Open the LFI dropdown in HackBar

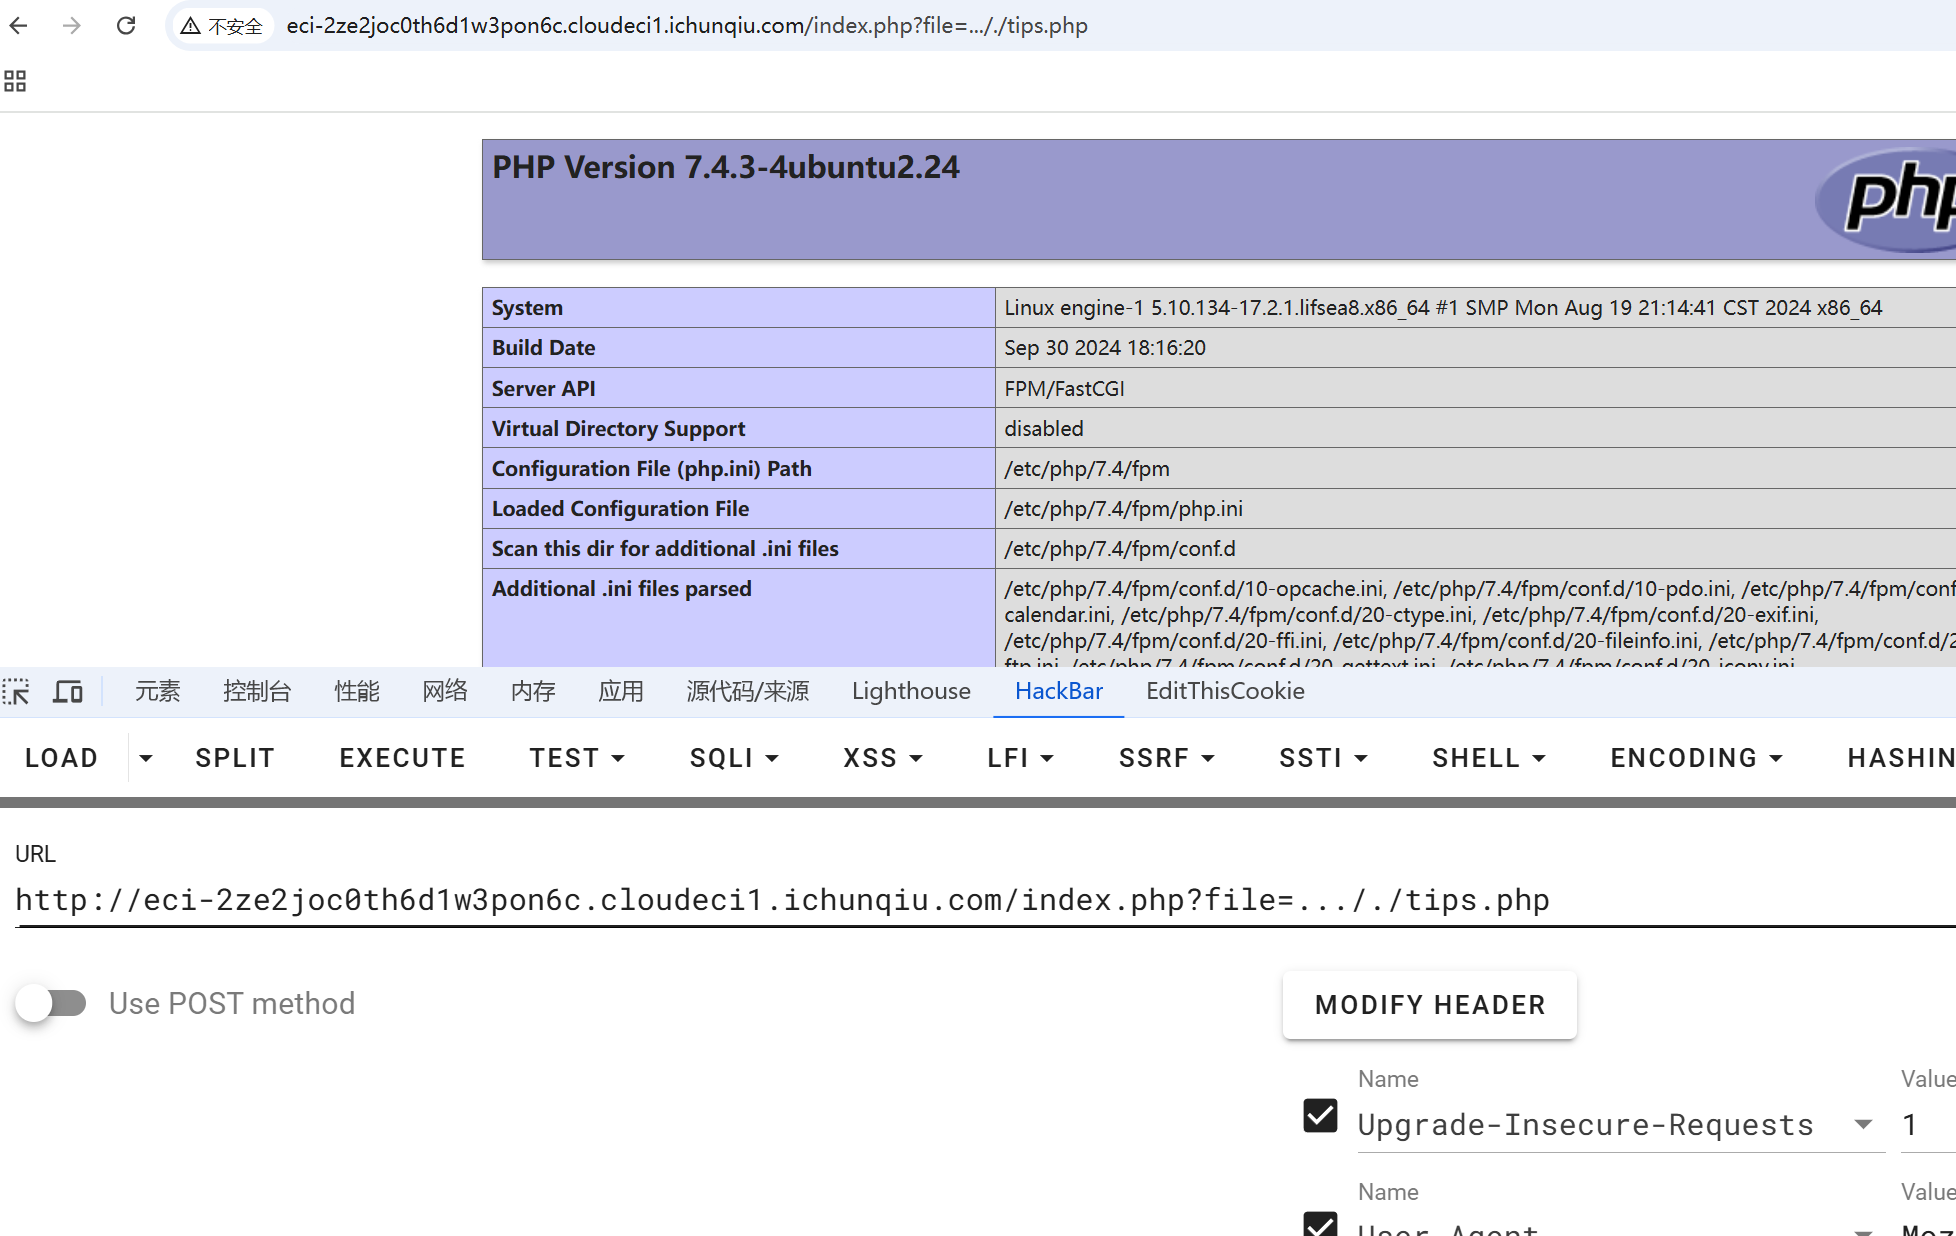click(1020, 758)
